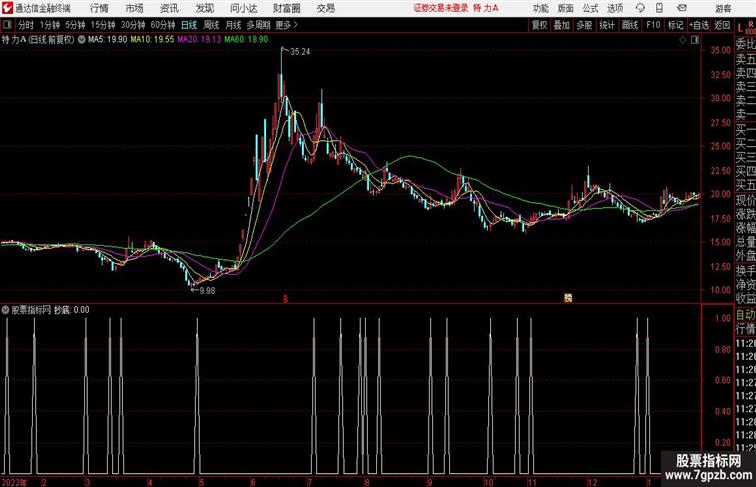The width and height of the screenshot is (756, 487).
Task: Click the 股票指标网 抄底: 0.00 indicator label
Action: point(50,310)
